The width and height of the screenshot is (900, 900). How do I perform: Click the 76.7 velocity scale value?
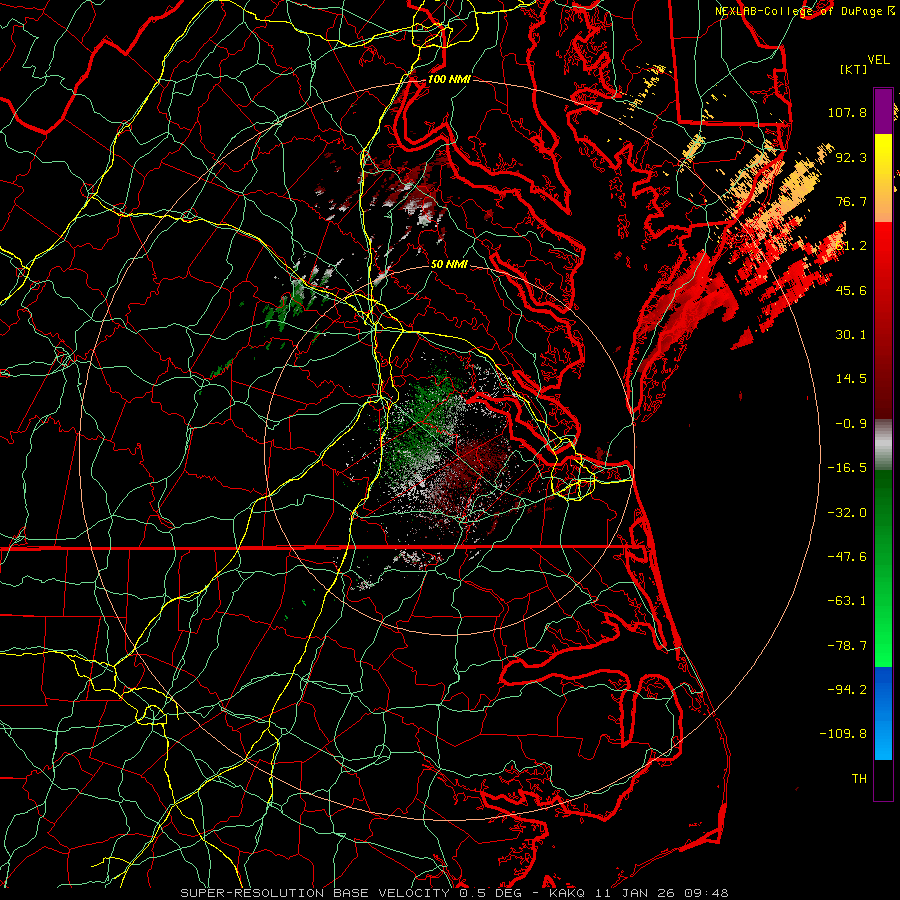point(851,201)
